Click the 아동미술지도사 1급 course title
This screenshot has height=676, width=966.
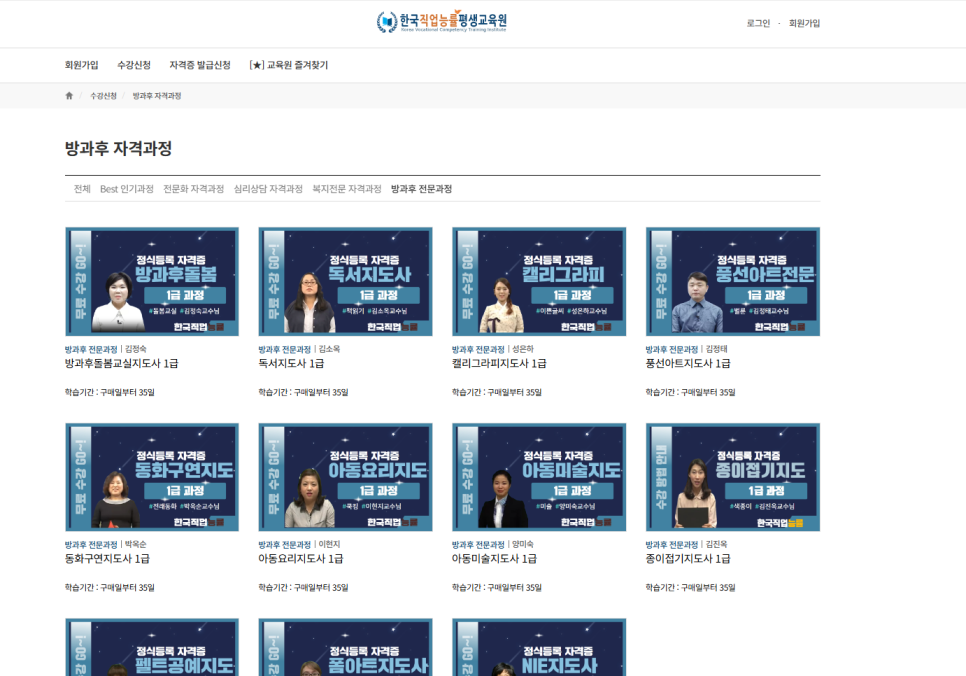[494, 559]
